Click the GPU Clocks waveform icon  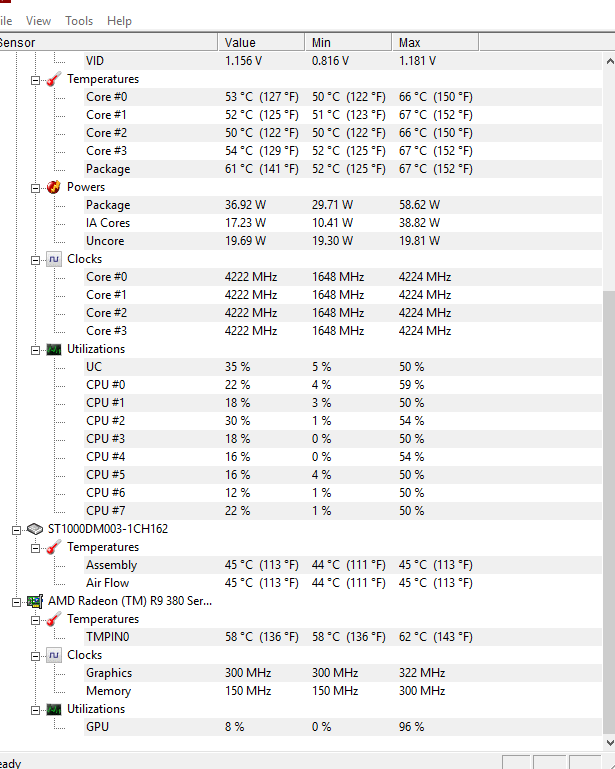pos(53,655)
